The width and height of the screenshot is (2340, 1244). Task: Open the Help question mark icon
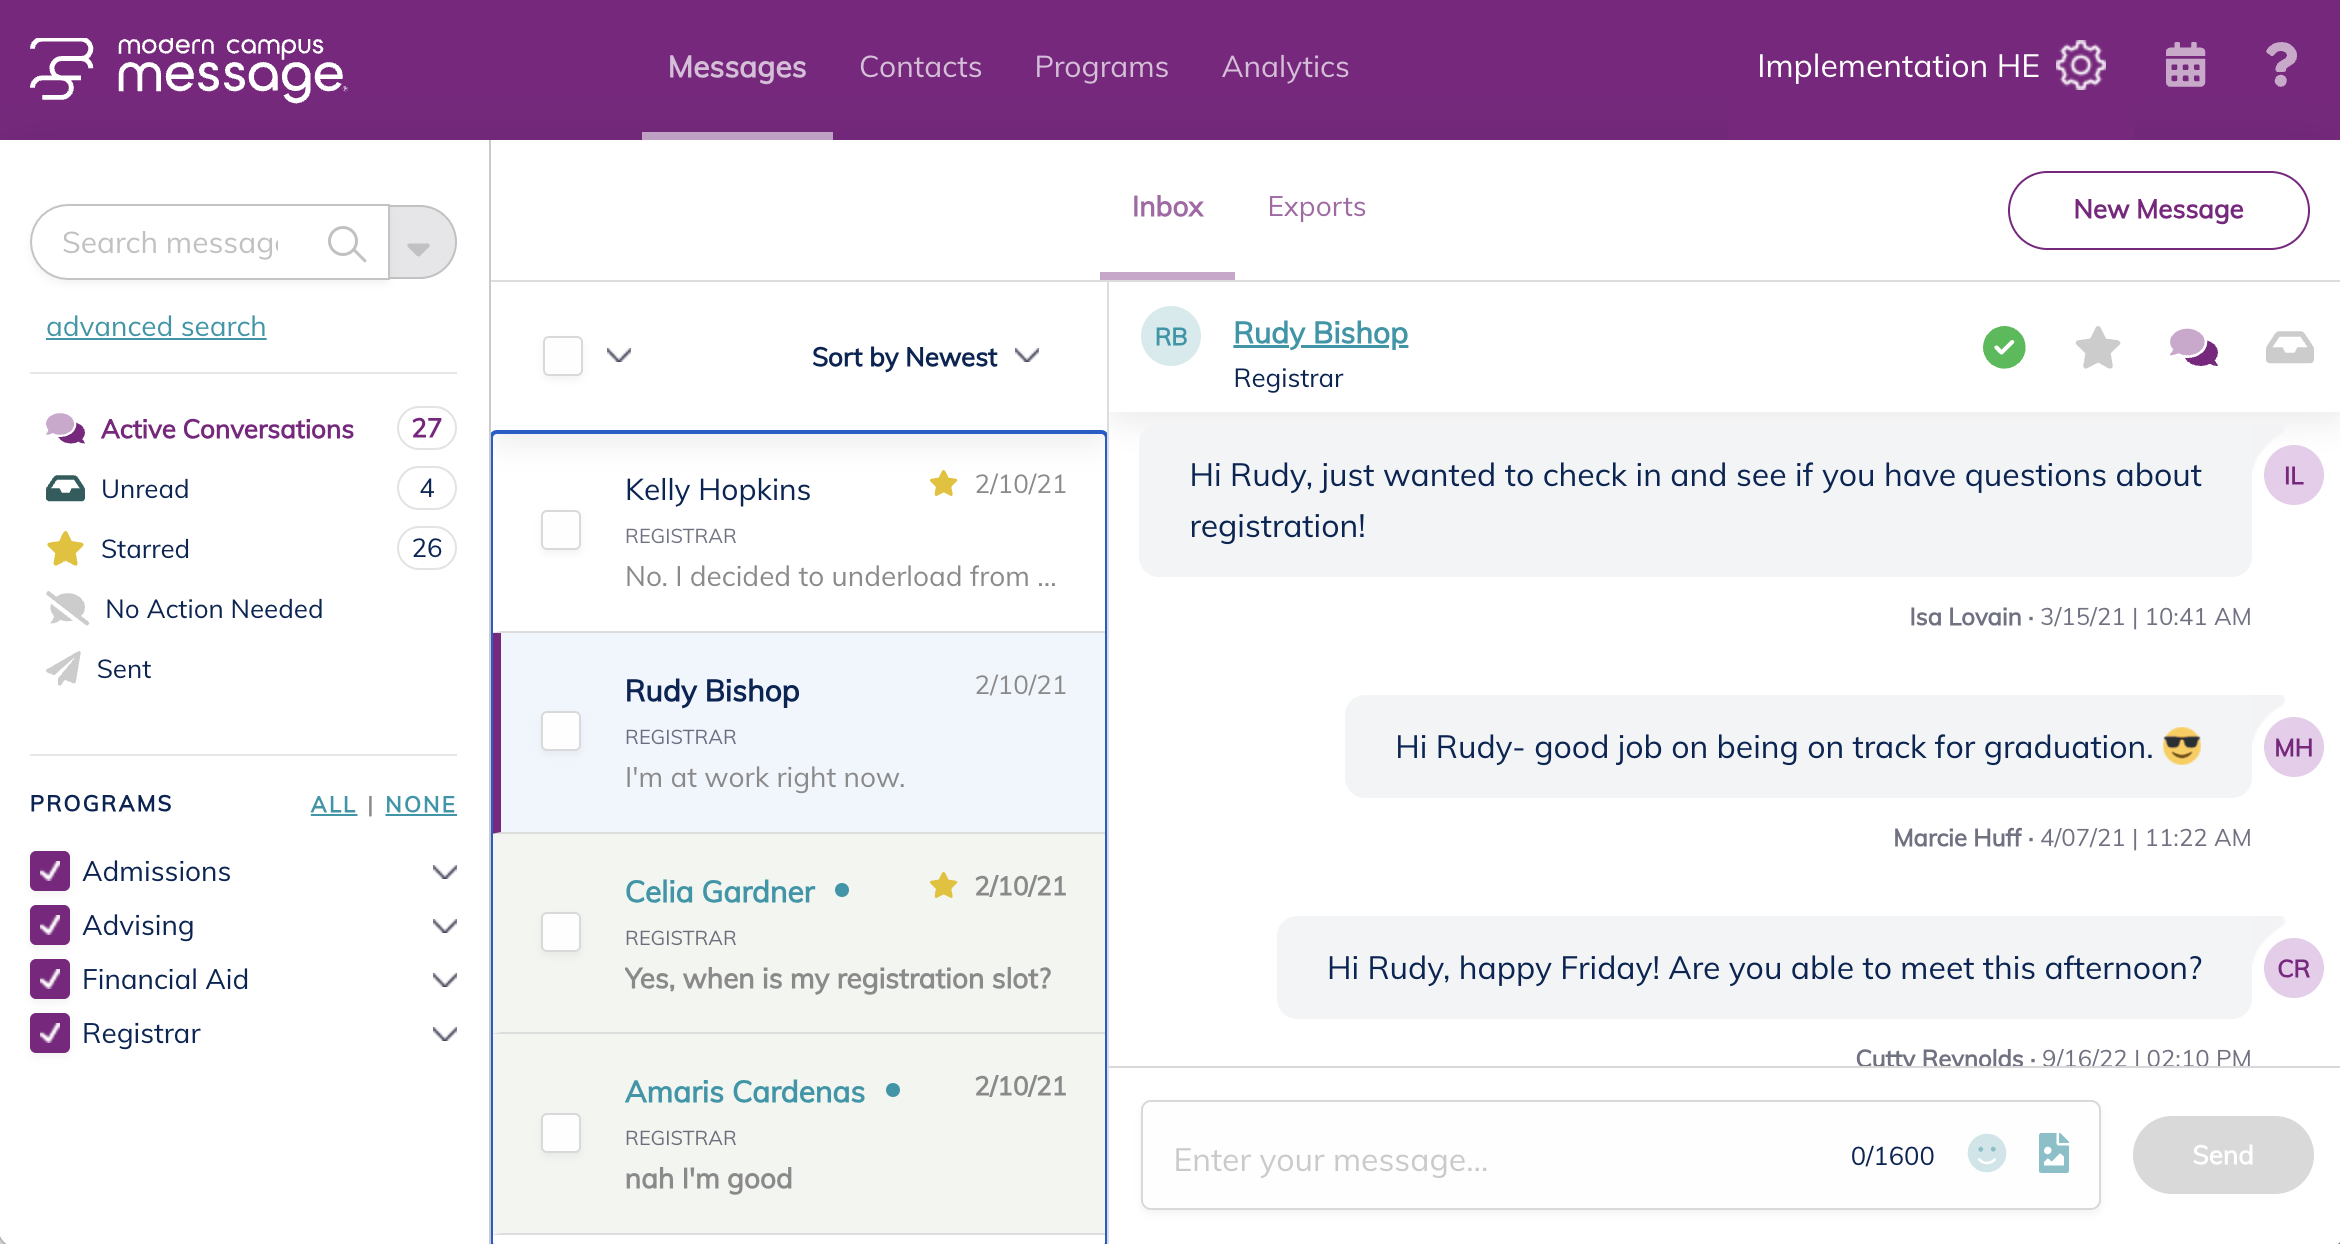coord(2281,64)
